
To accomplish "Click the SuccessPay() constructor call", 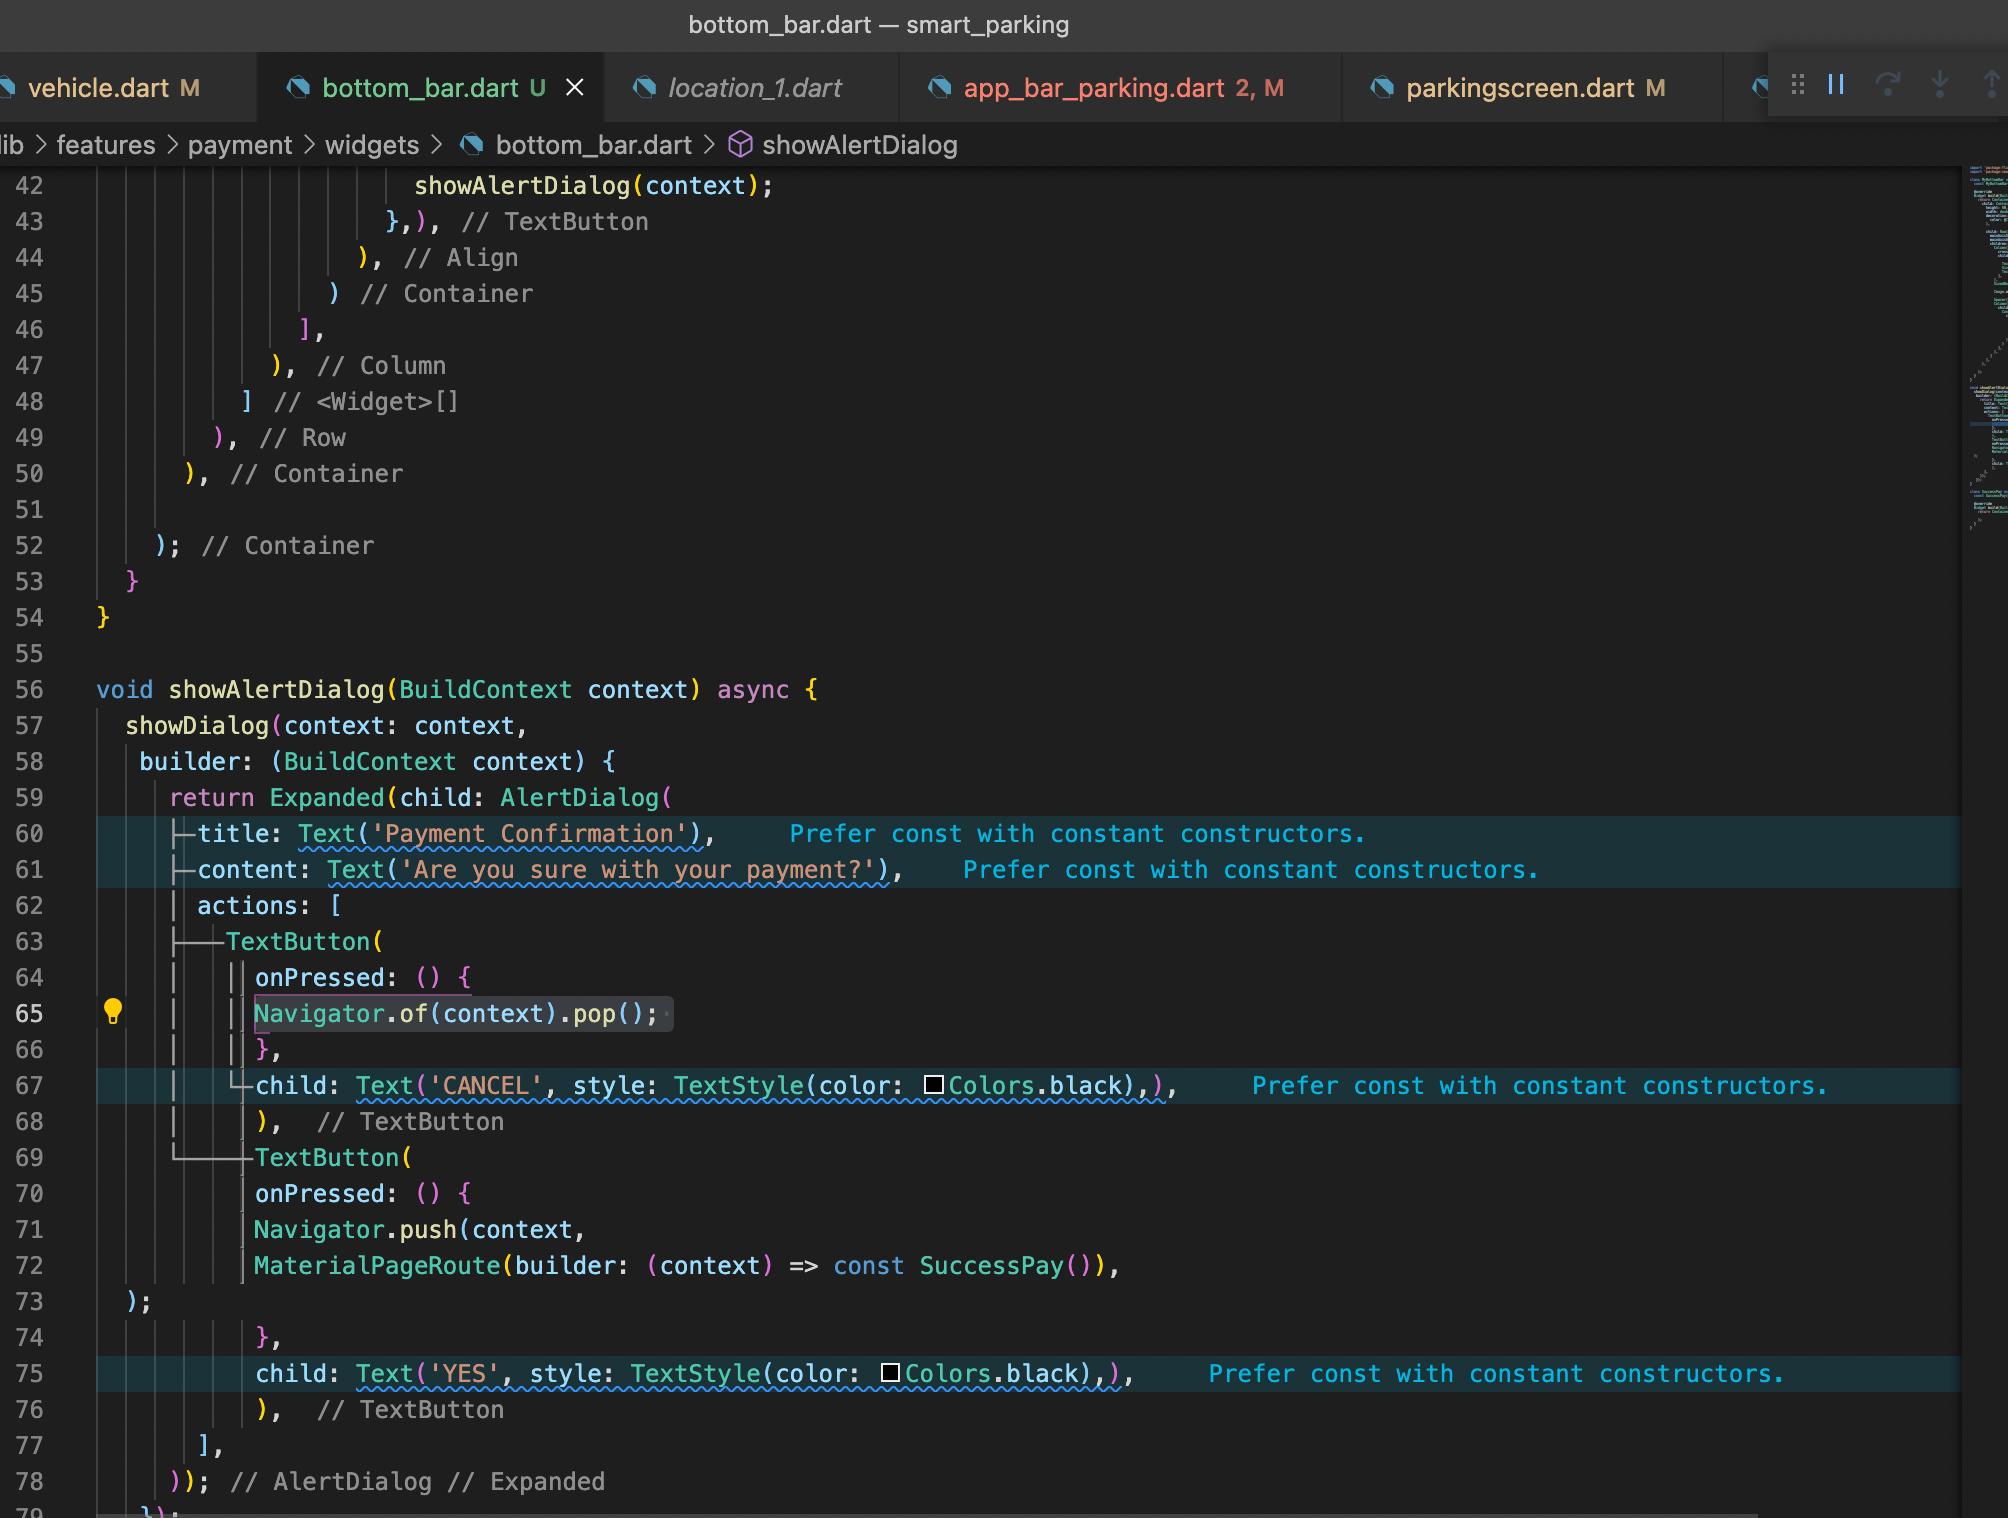I will pyautogui.click(x=1006, y=1265).
